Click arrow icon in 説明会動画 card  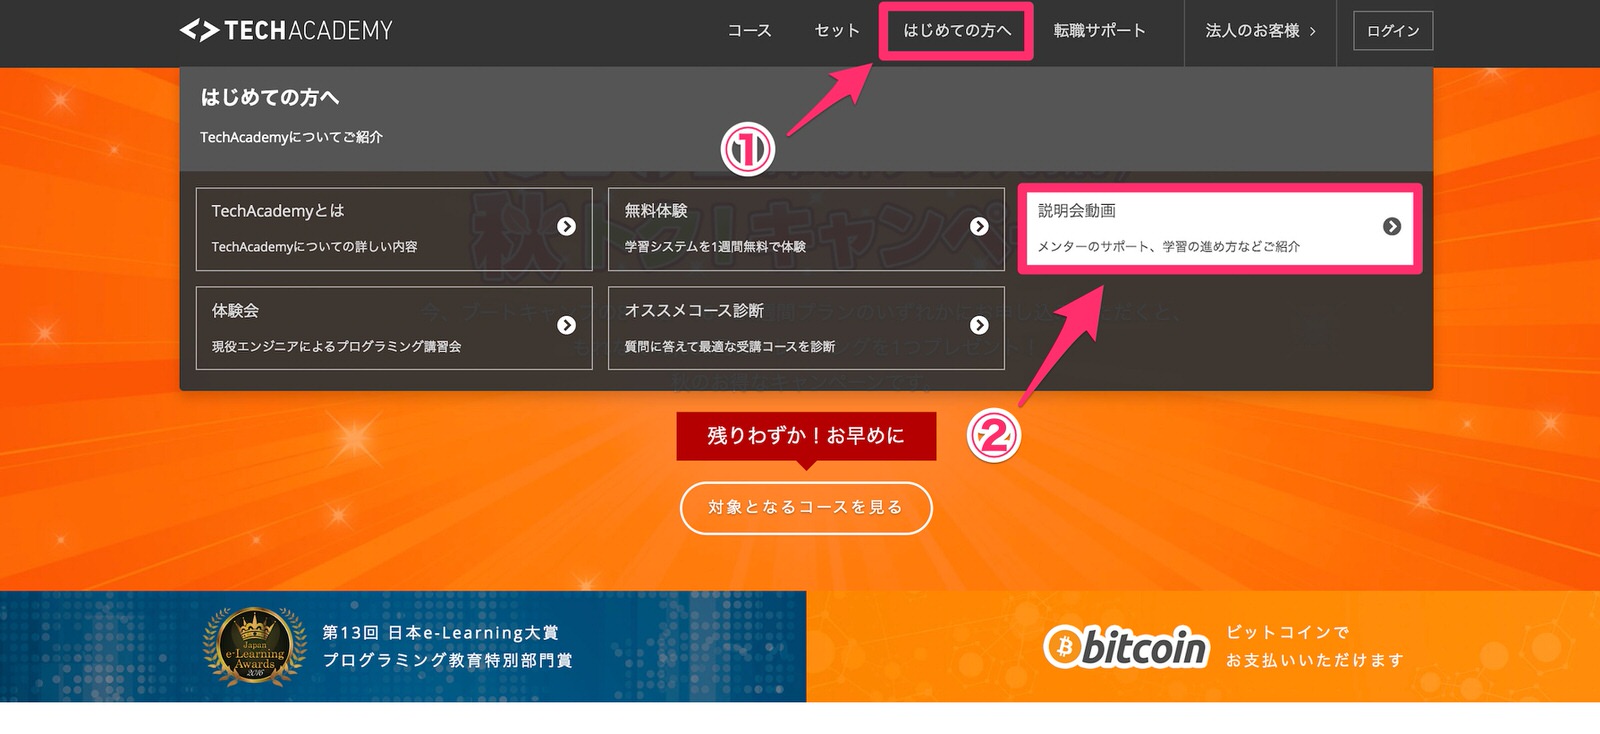pos(1392,227)
